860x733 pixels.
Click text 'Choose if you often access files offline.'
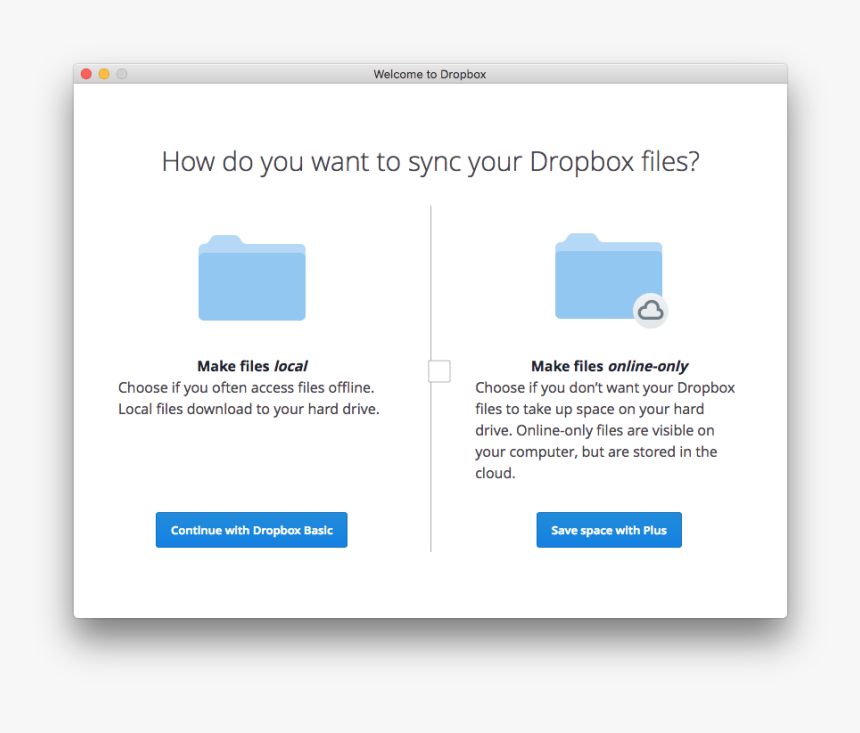click(246, 388)
